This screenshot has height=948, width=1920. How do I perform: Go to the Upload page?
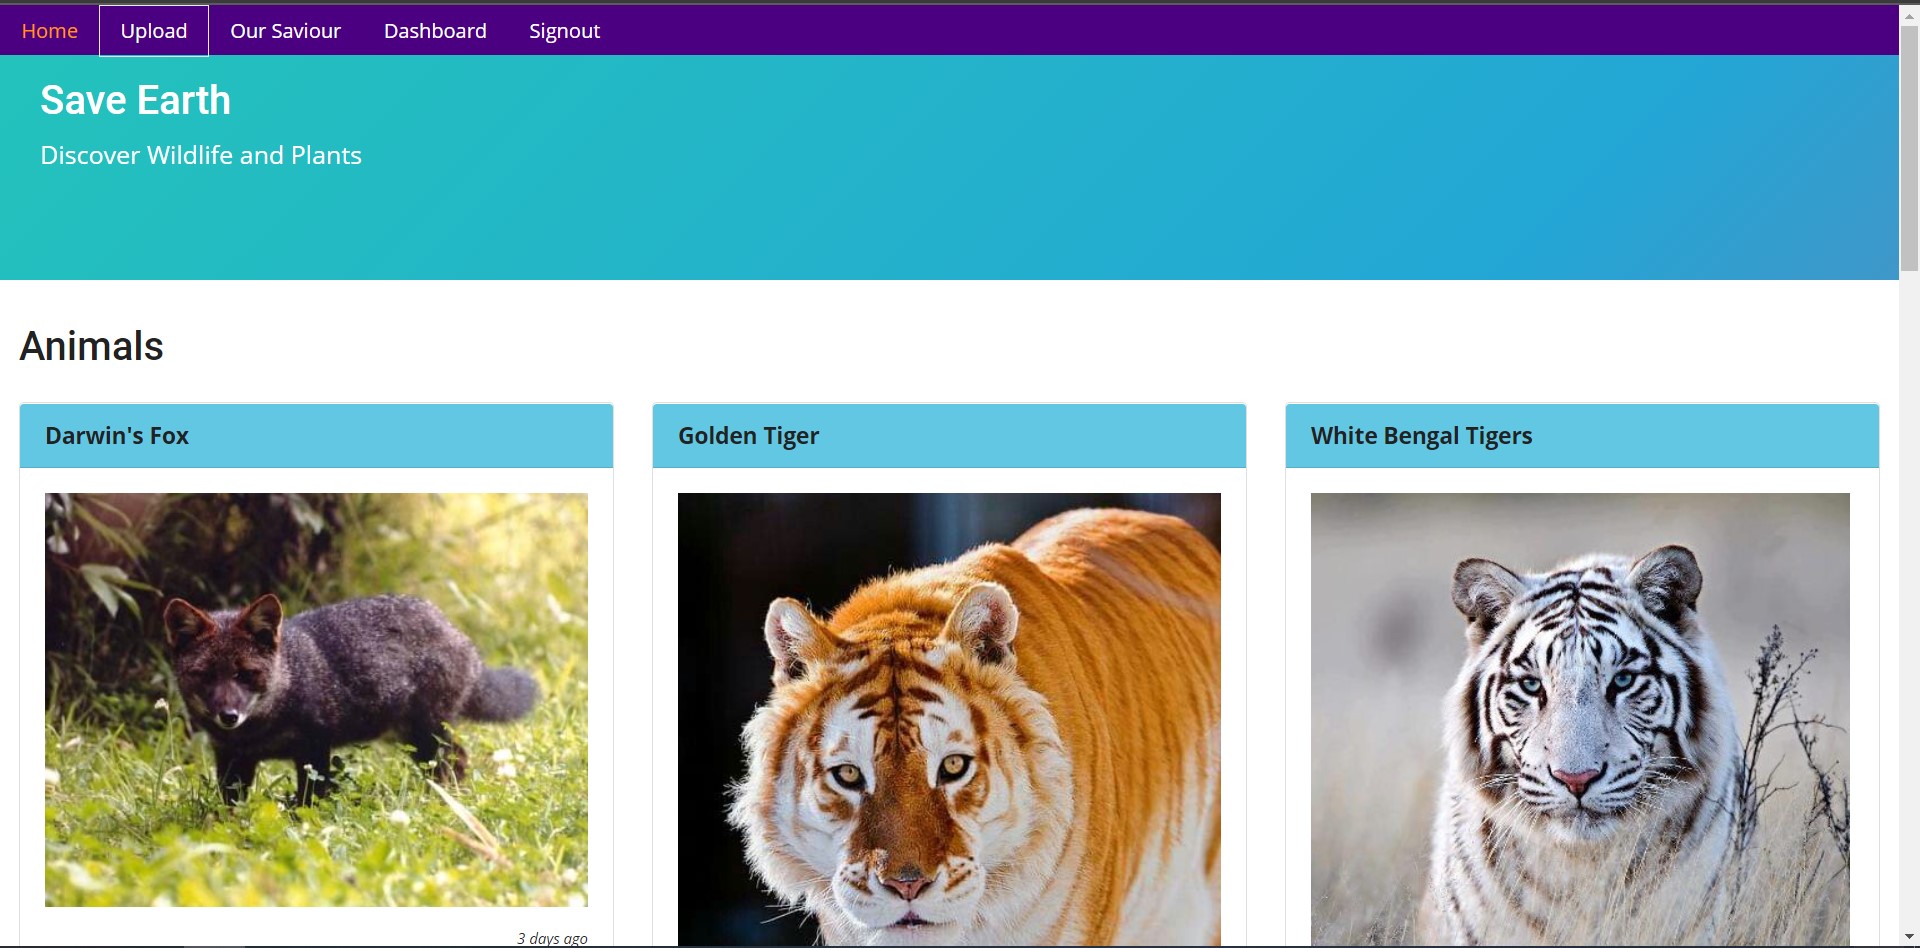pos(154,31)
